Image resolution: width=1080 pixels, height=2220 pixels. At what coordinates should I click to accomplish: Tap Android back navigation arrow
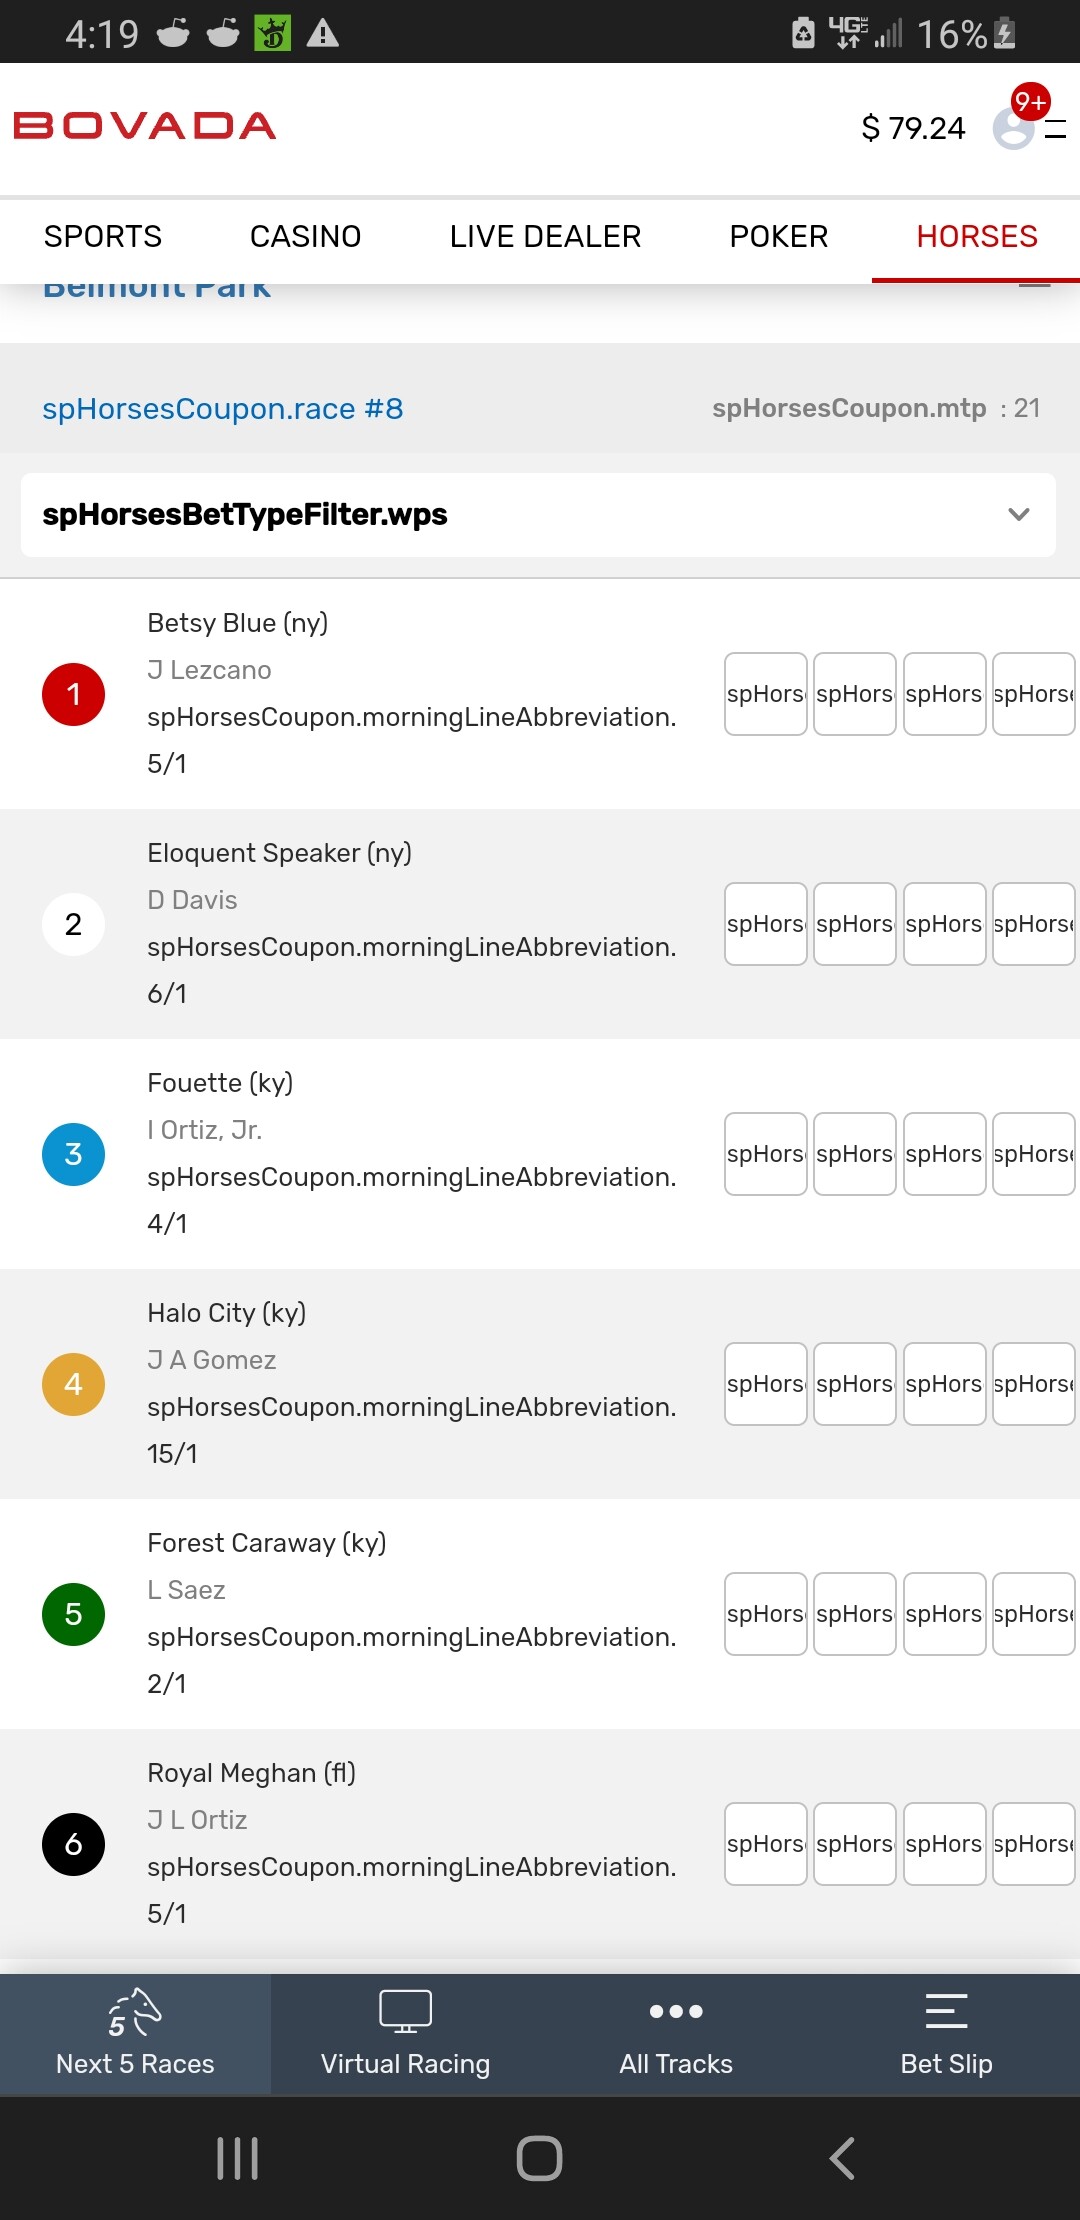pyautogui.click(x=842, y=2158)
